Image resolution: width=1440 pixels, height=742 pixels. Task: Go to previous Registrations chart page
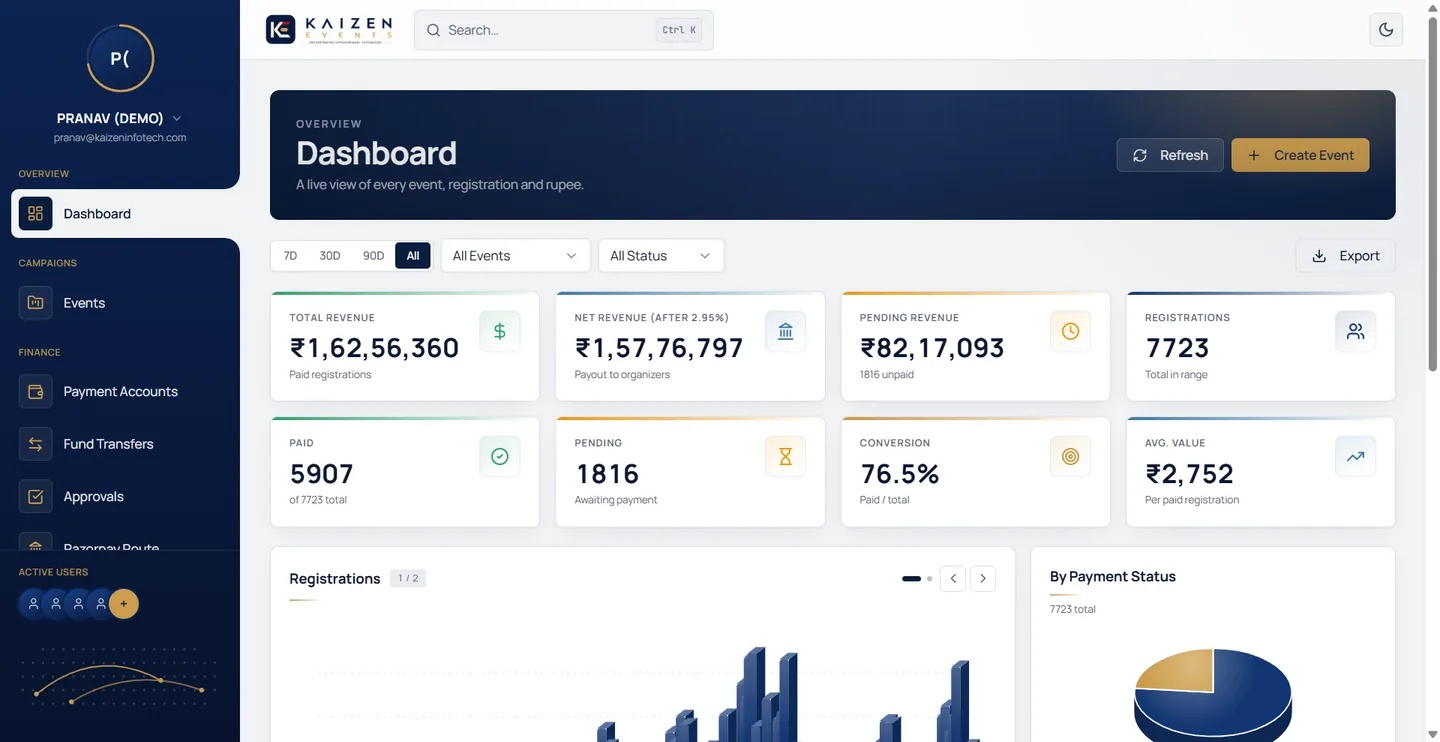pyautogui.click(x=953, y=578)
